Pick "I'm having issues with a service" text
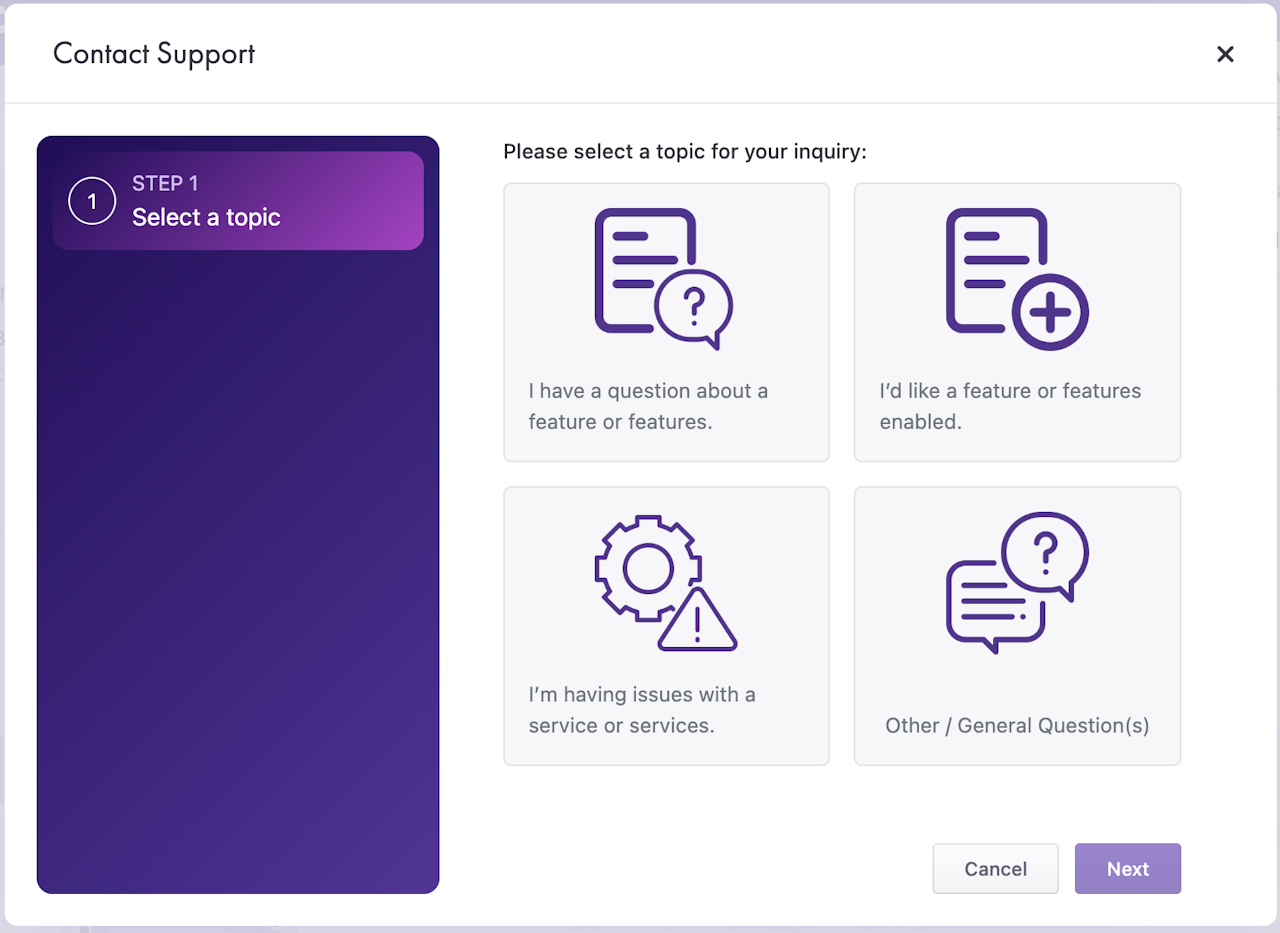1280x933 pixels. 642,710
